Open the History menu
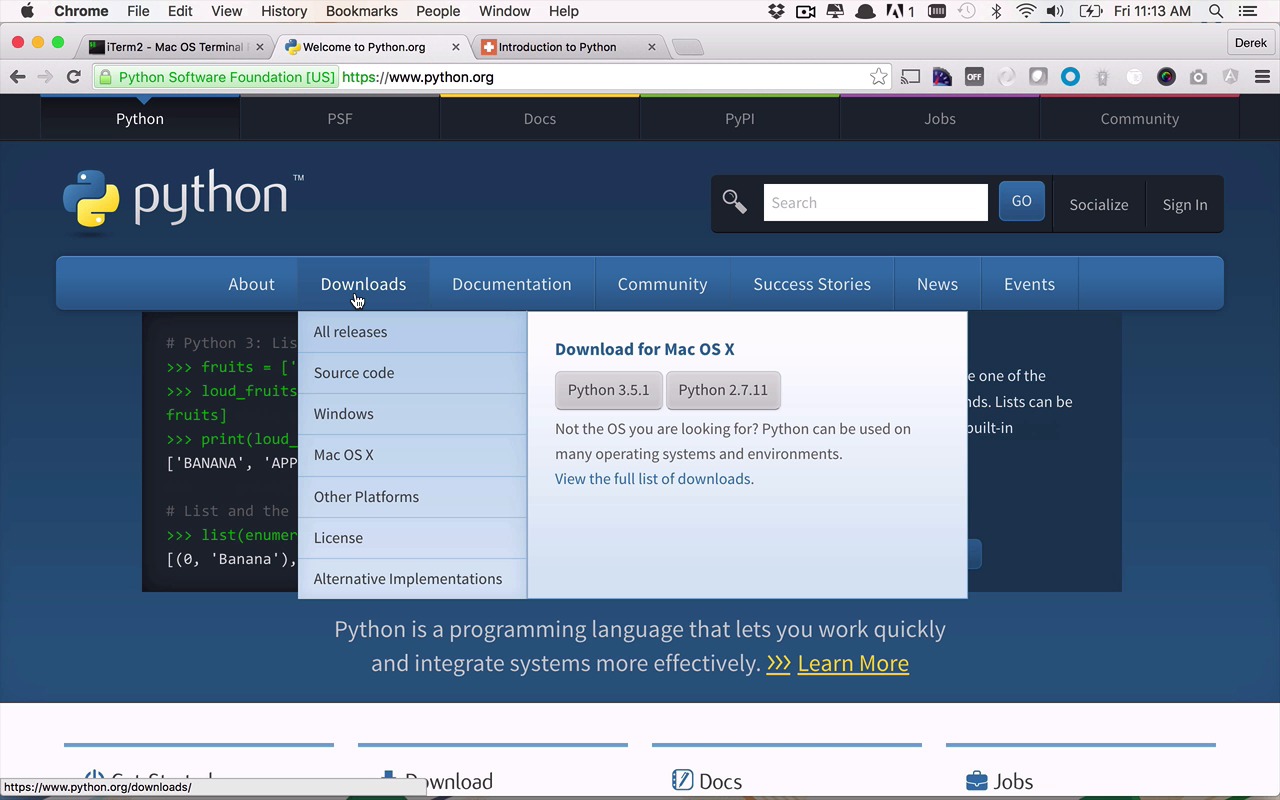Screen dimensions: 1280x800 tap(283, 11)
